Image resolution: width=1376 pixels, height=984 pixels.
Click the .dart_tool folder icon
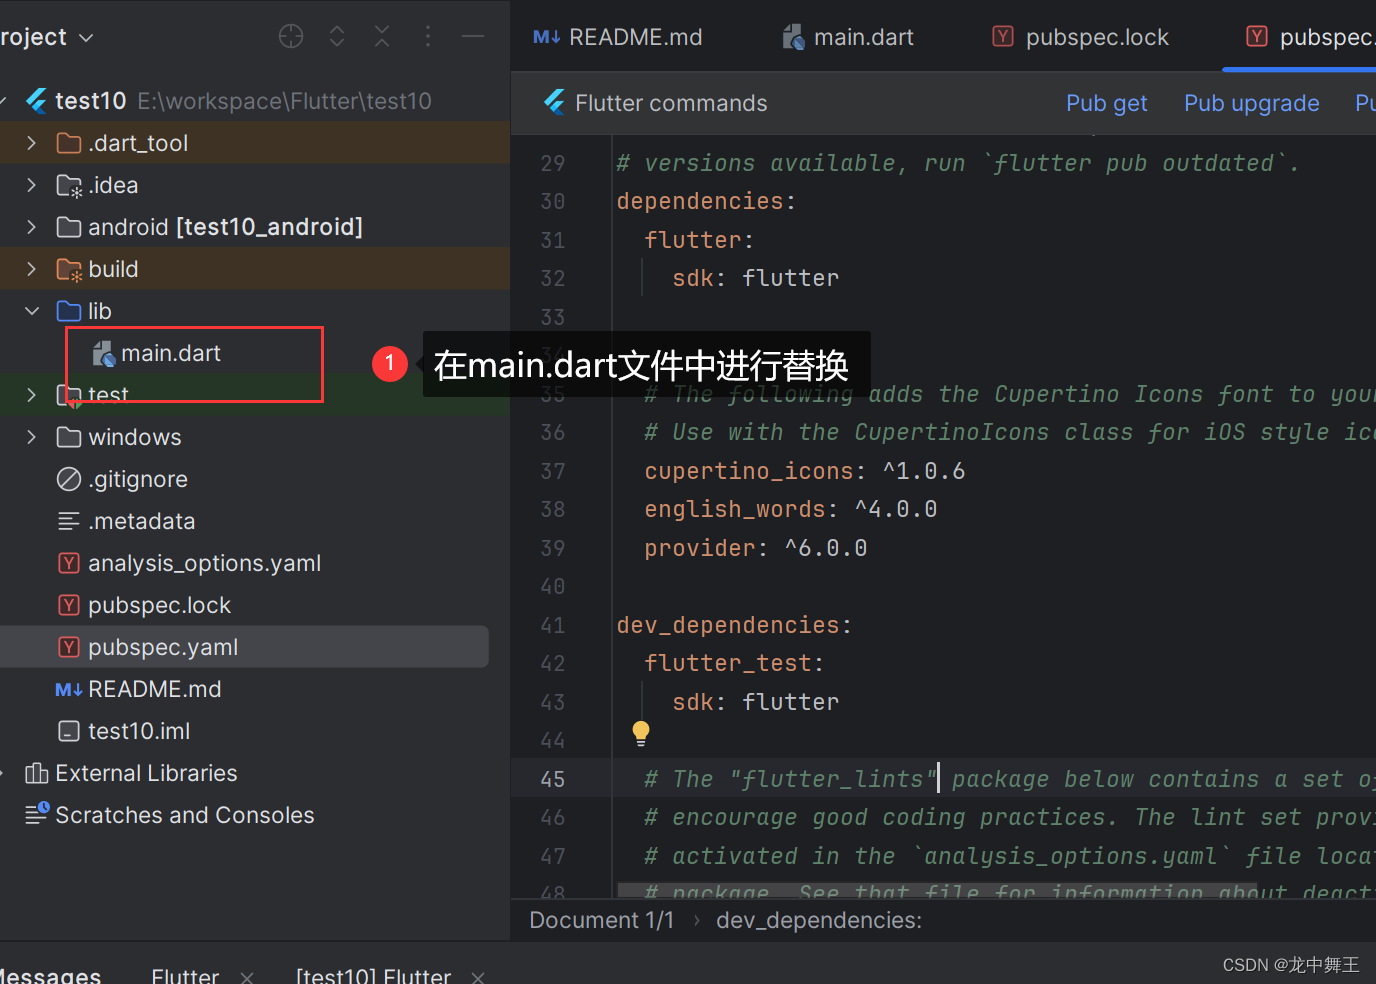(69, 143)
